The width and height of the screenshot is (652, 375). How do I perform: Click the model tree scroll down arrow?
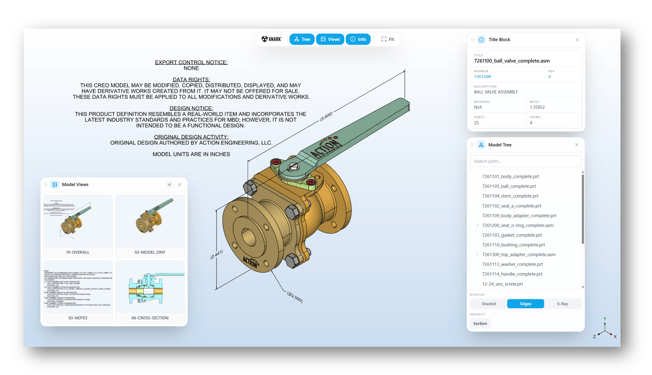[583, 287]
